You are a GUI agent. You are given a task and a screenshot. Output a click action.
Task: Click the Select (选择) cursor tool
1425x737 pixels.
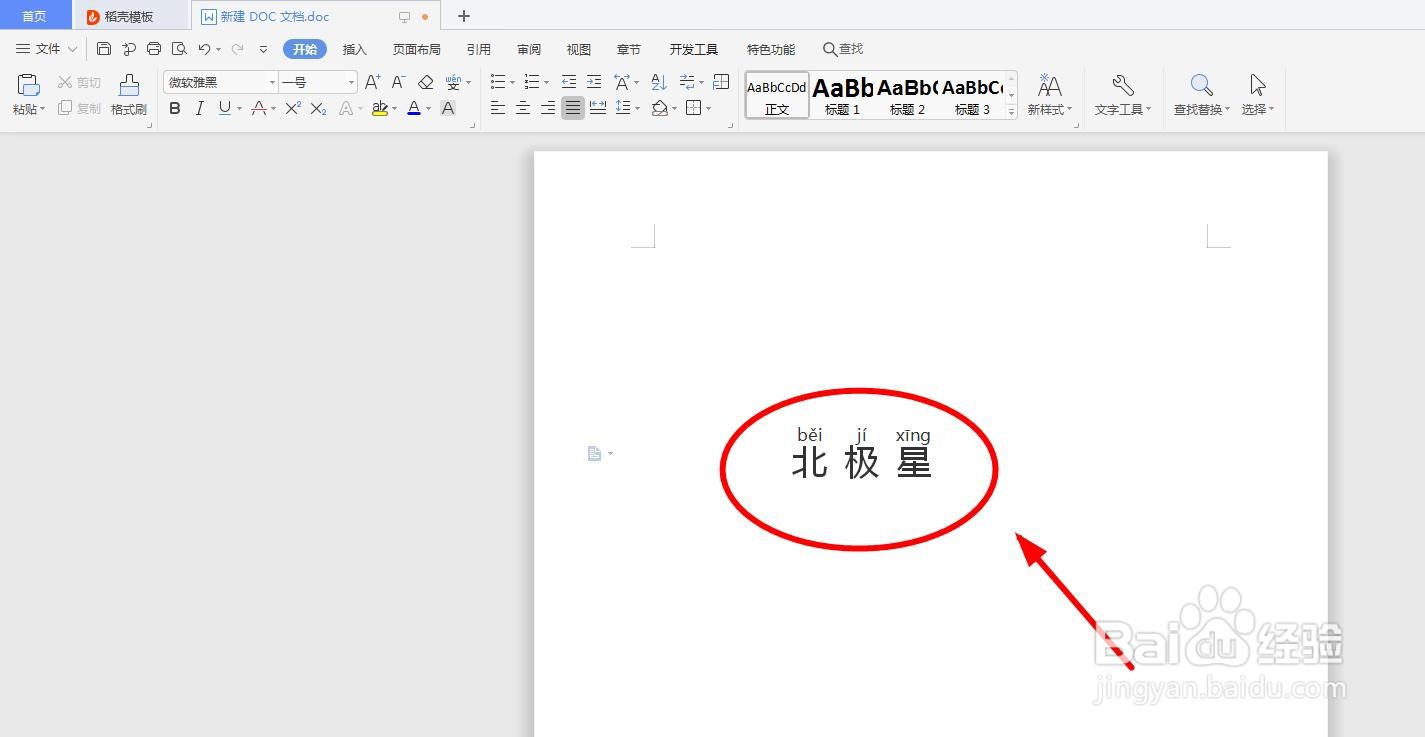1258,95
